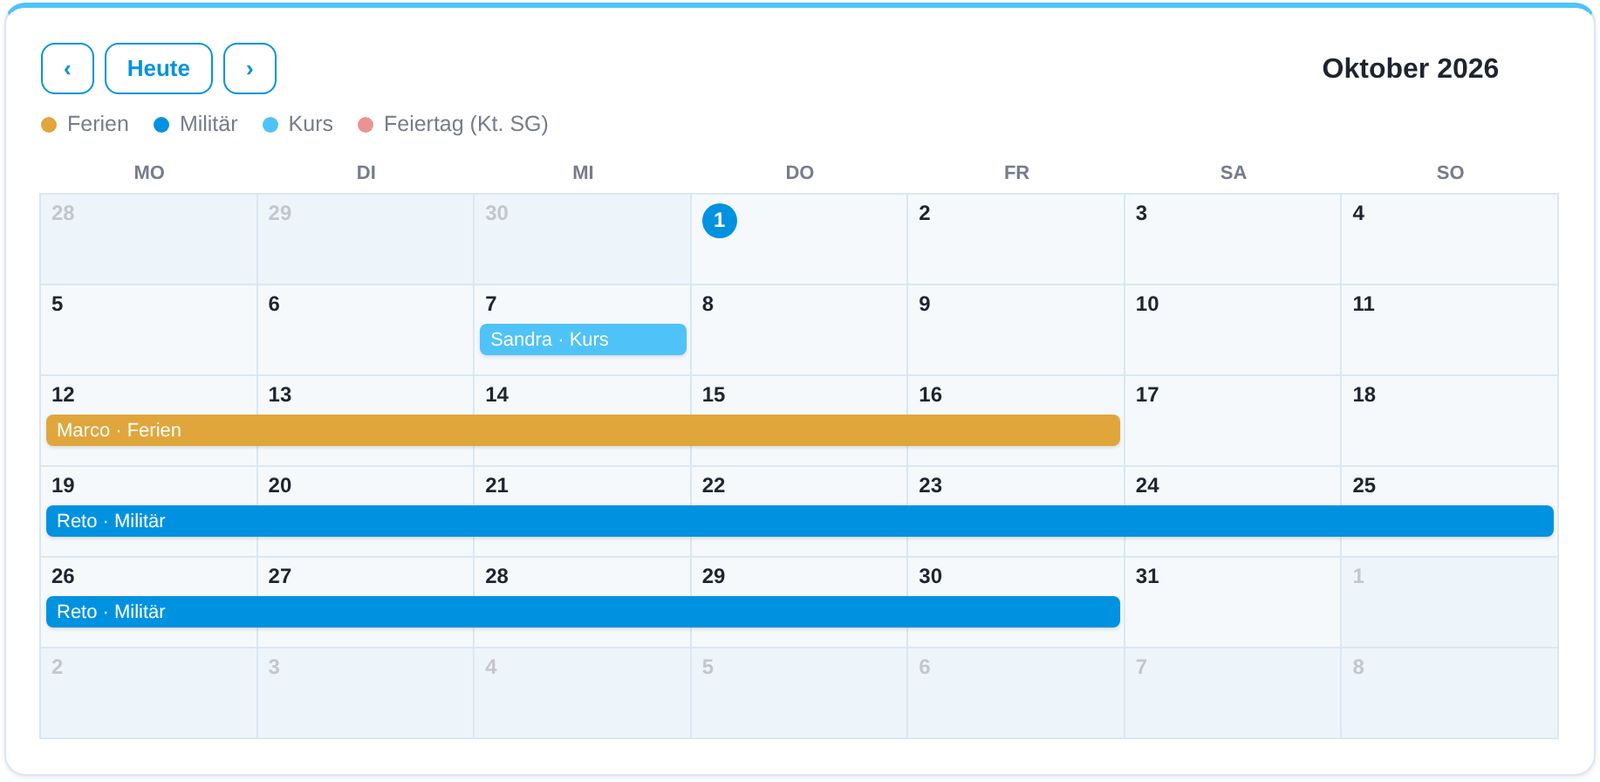
Task: Click the Oktober 2026 title
Action: click(x=1410, y=68)
